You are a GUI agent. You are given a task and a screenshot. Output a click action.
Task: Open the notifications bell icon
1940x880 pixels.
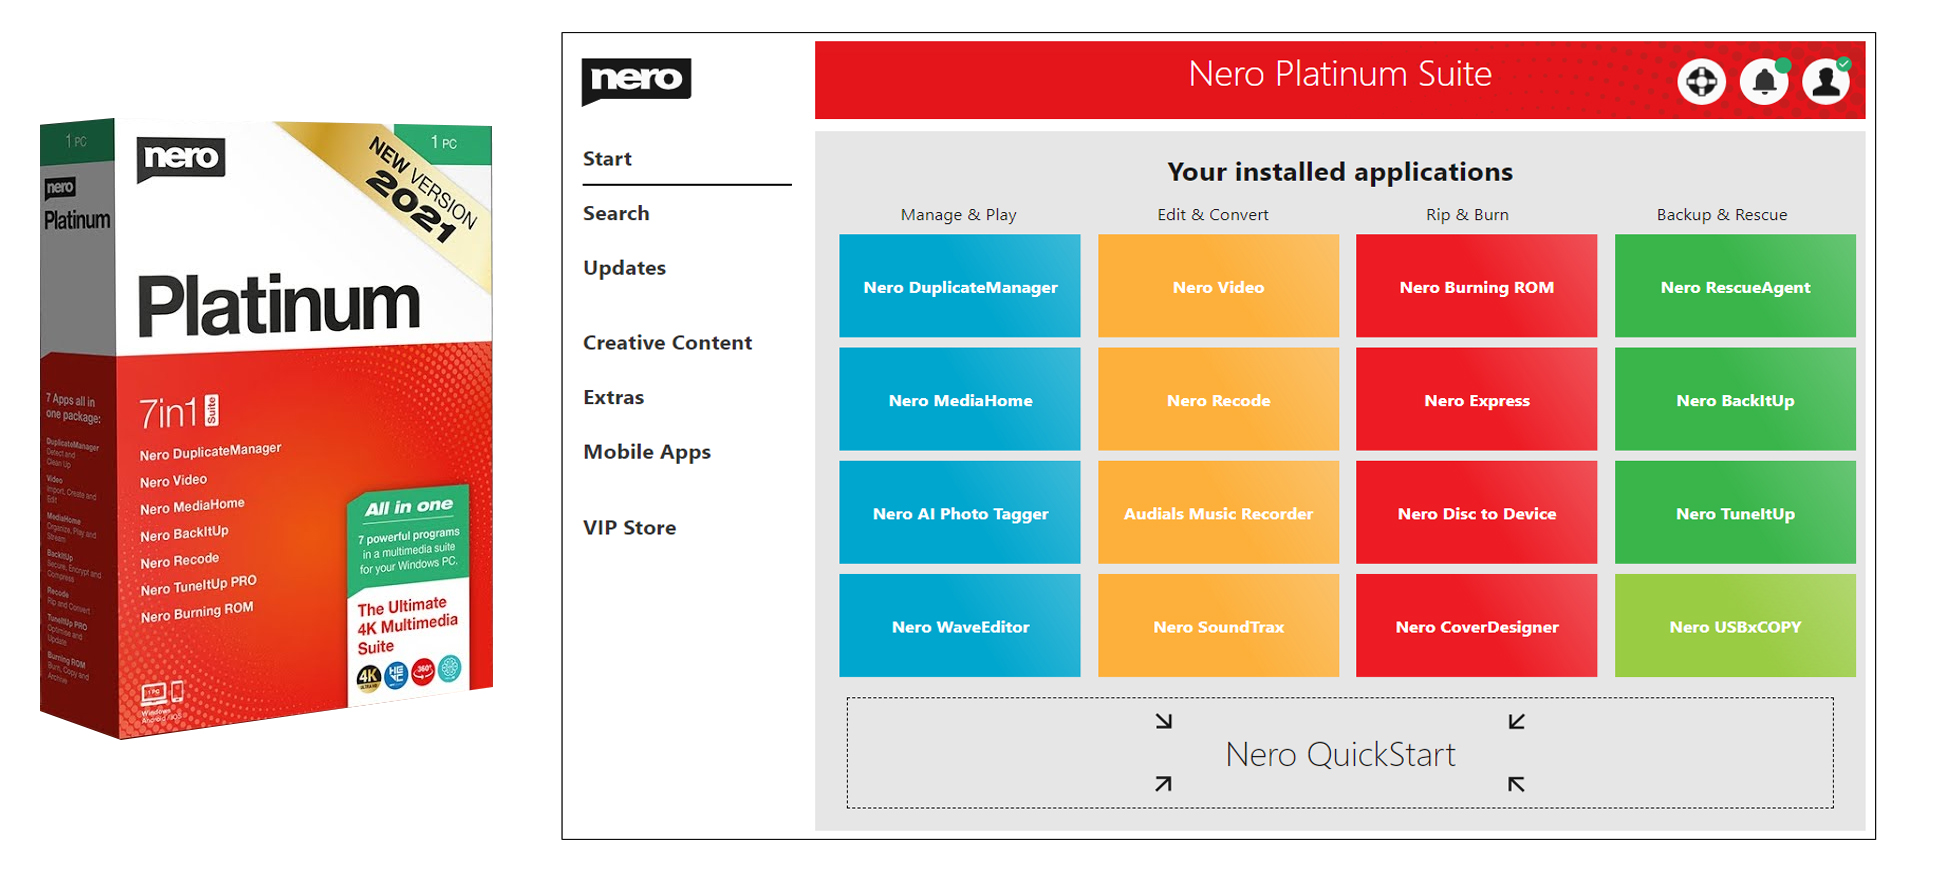tap(1764, 82)
